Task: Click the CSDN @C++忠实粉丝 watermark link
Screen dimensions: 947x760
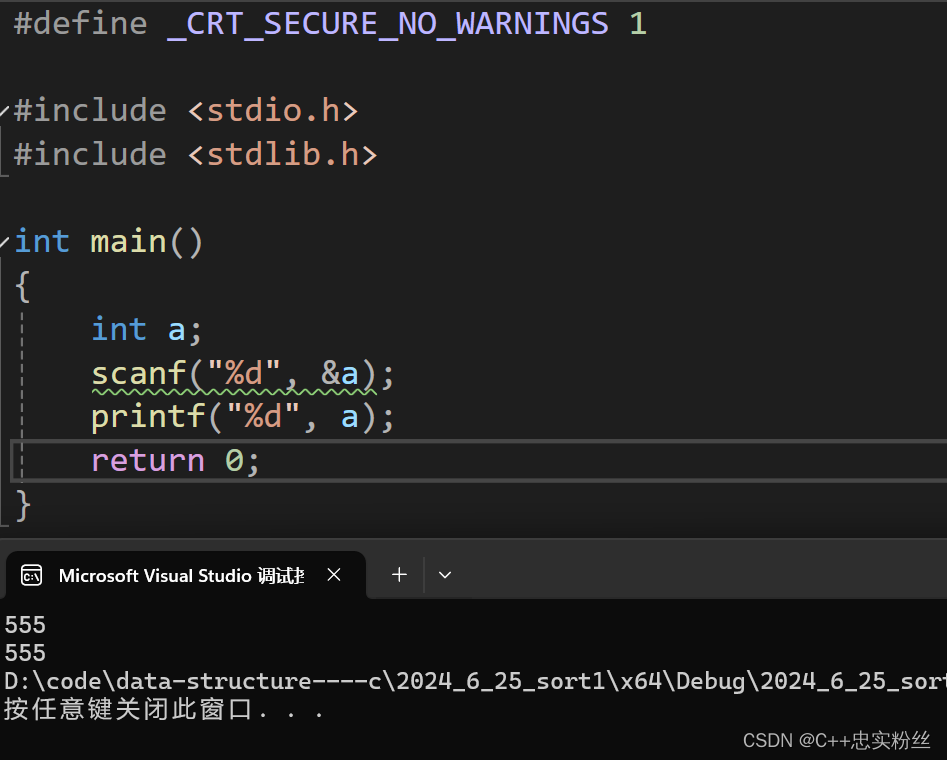Action: pos(837,740)
